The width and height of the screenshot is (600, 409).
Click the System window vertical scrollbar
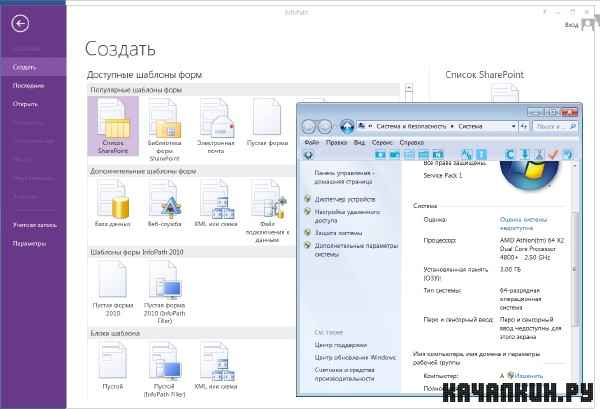tap(574, 268)
